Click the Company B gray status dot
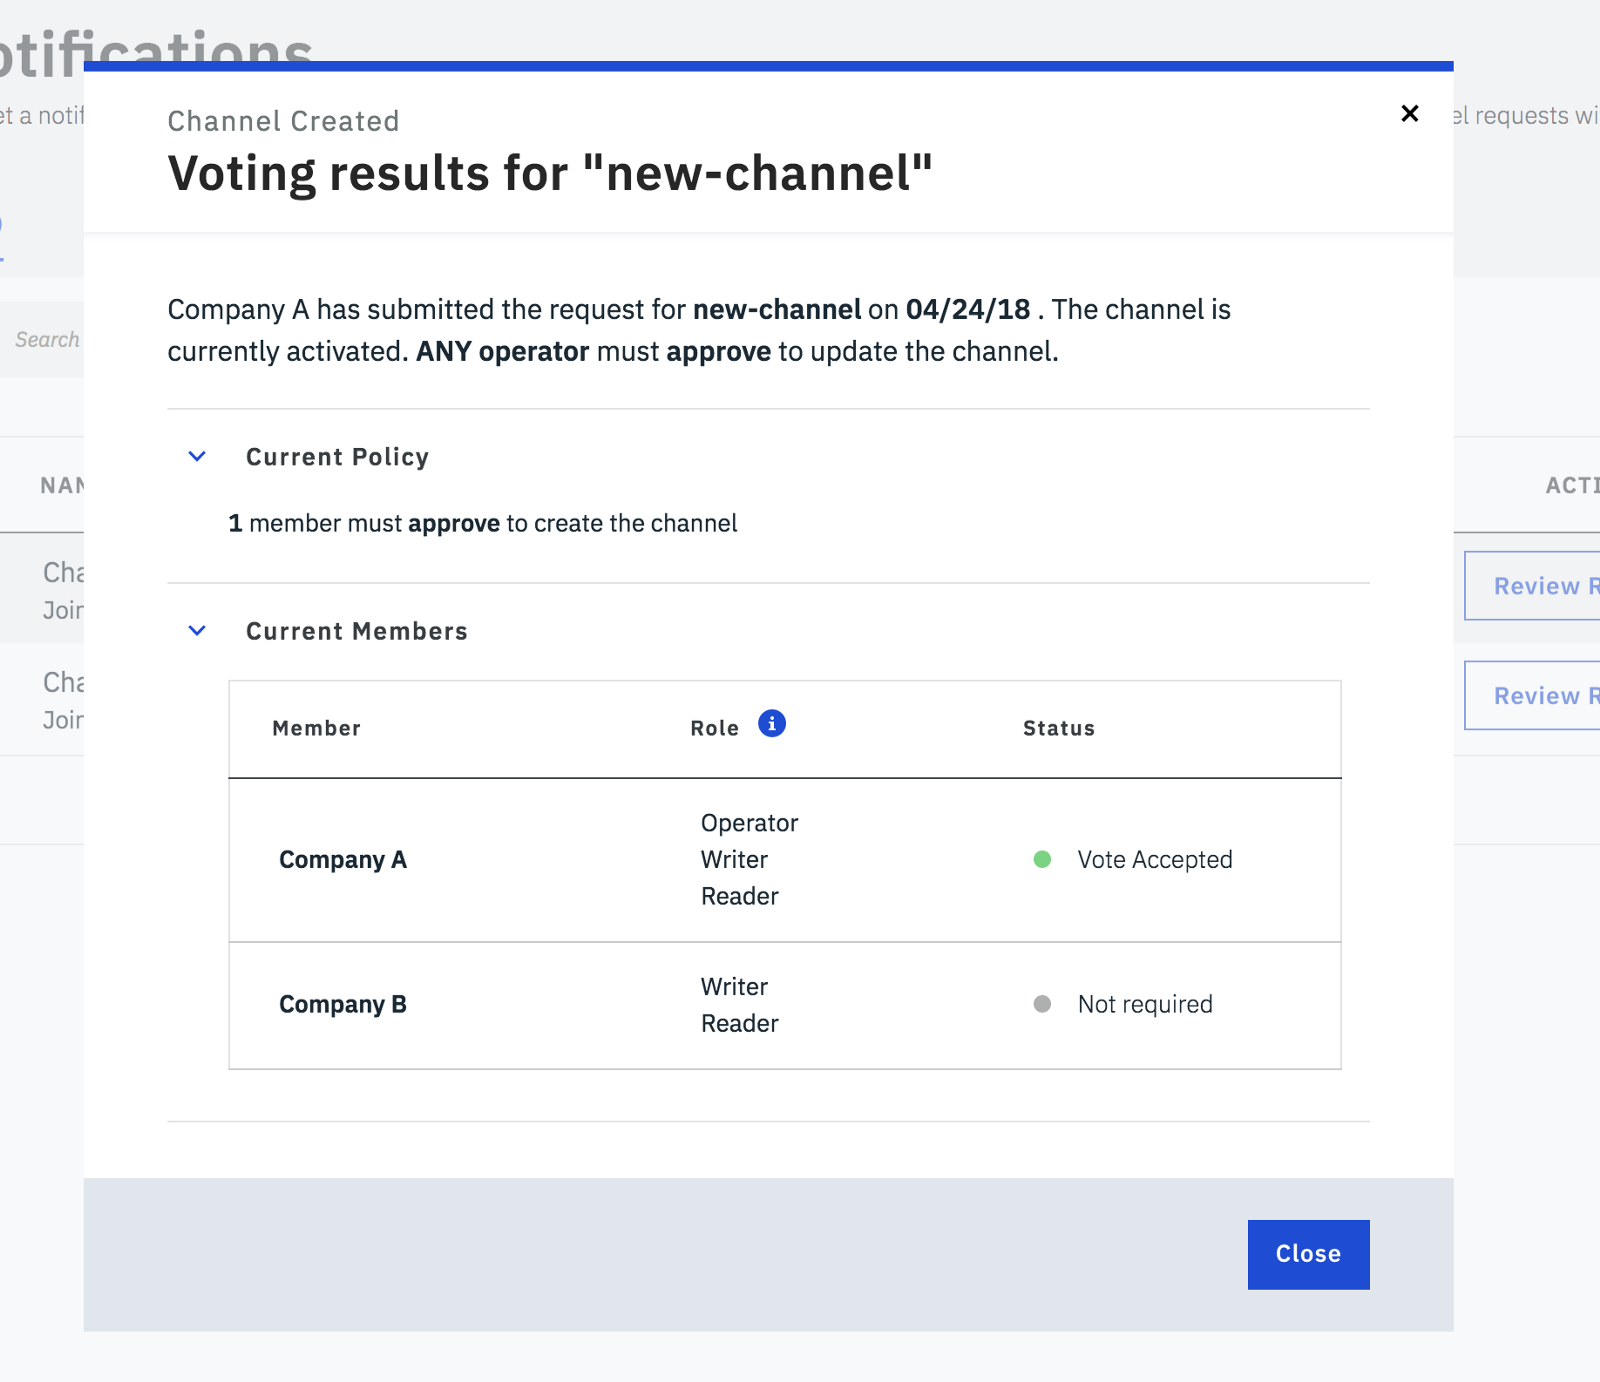The height and width of the screenshot is (1382, 1600). (1042, 1004)
